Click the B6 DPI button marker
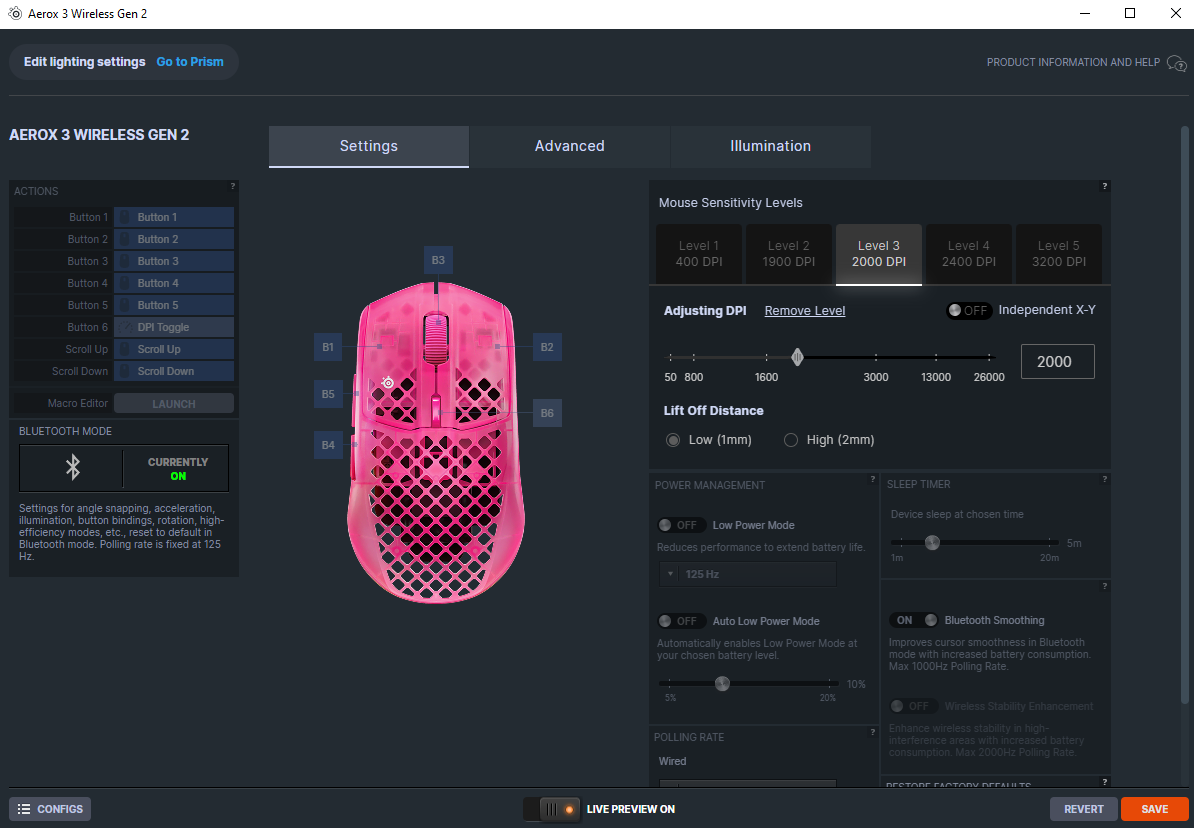 point(547,413)
